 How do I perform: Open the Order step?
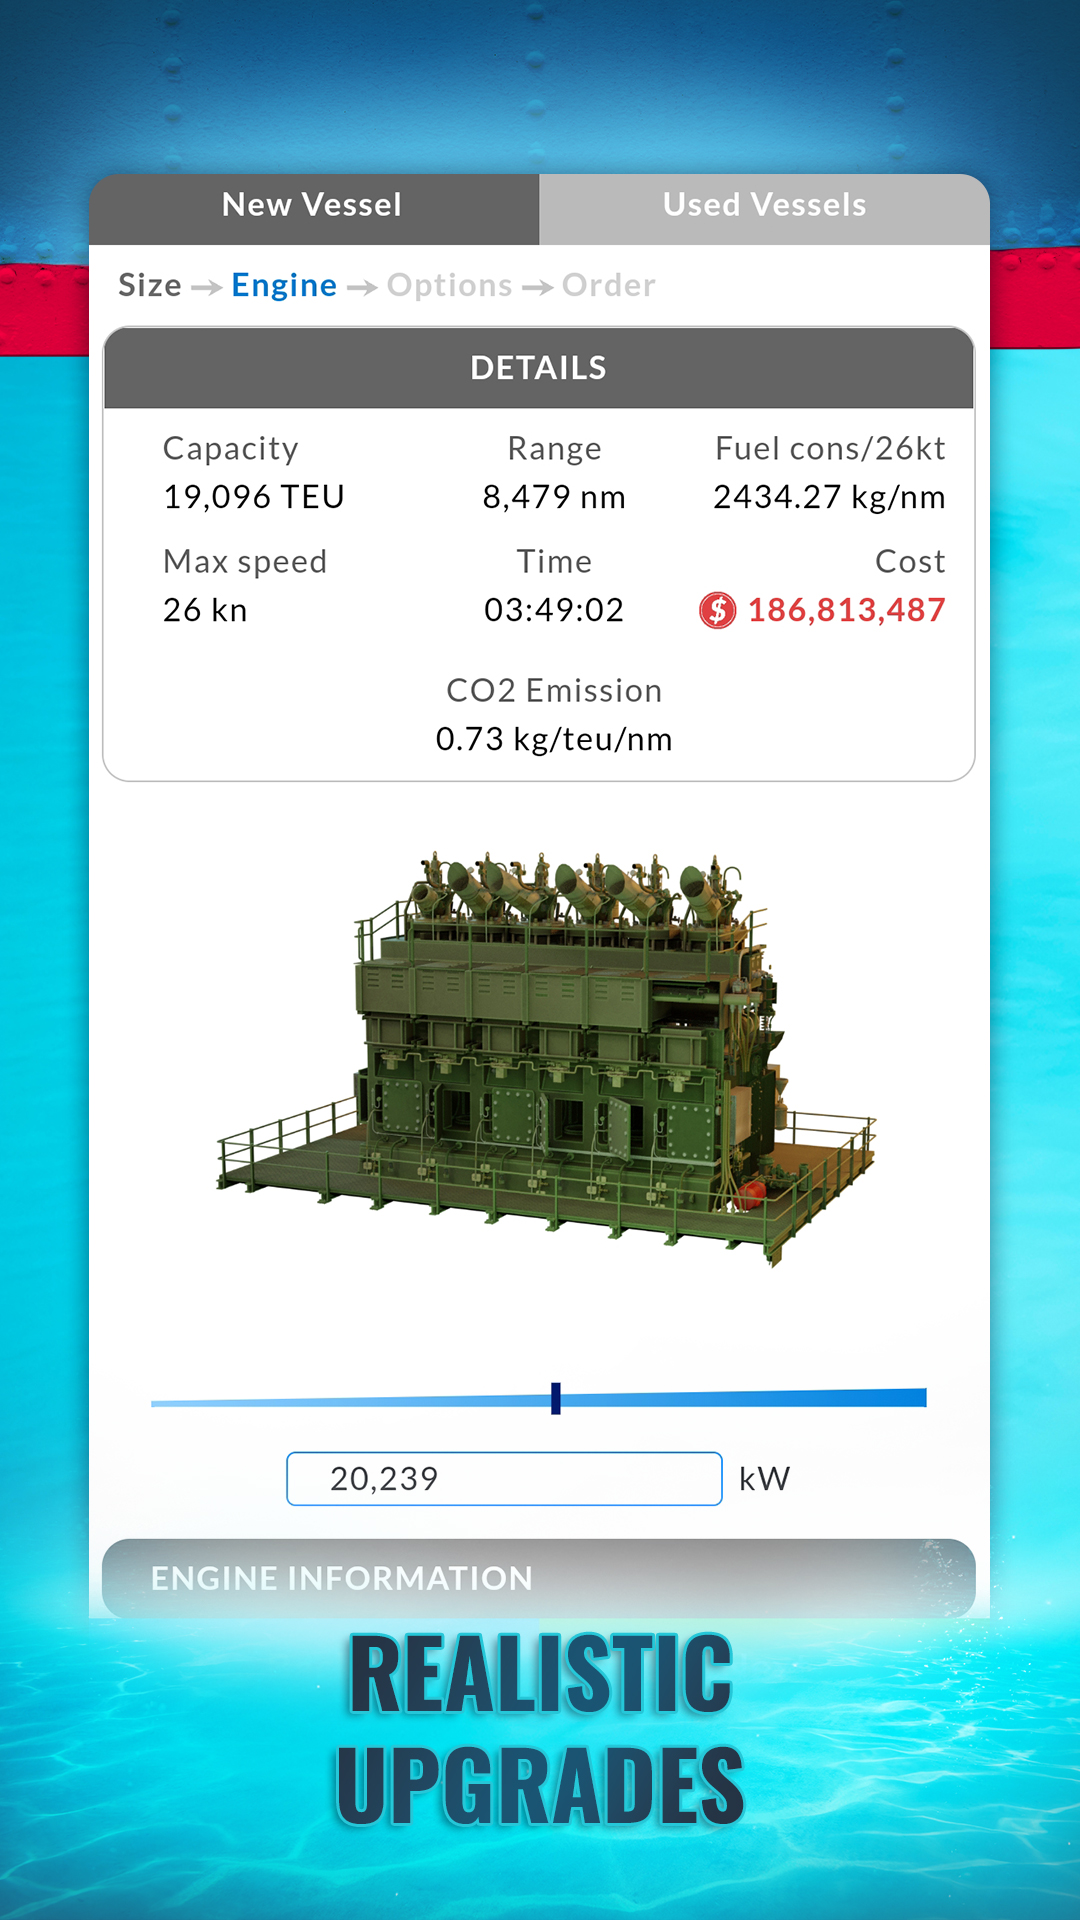point(608,286)
